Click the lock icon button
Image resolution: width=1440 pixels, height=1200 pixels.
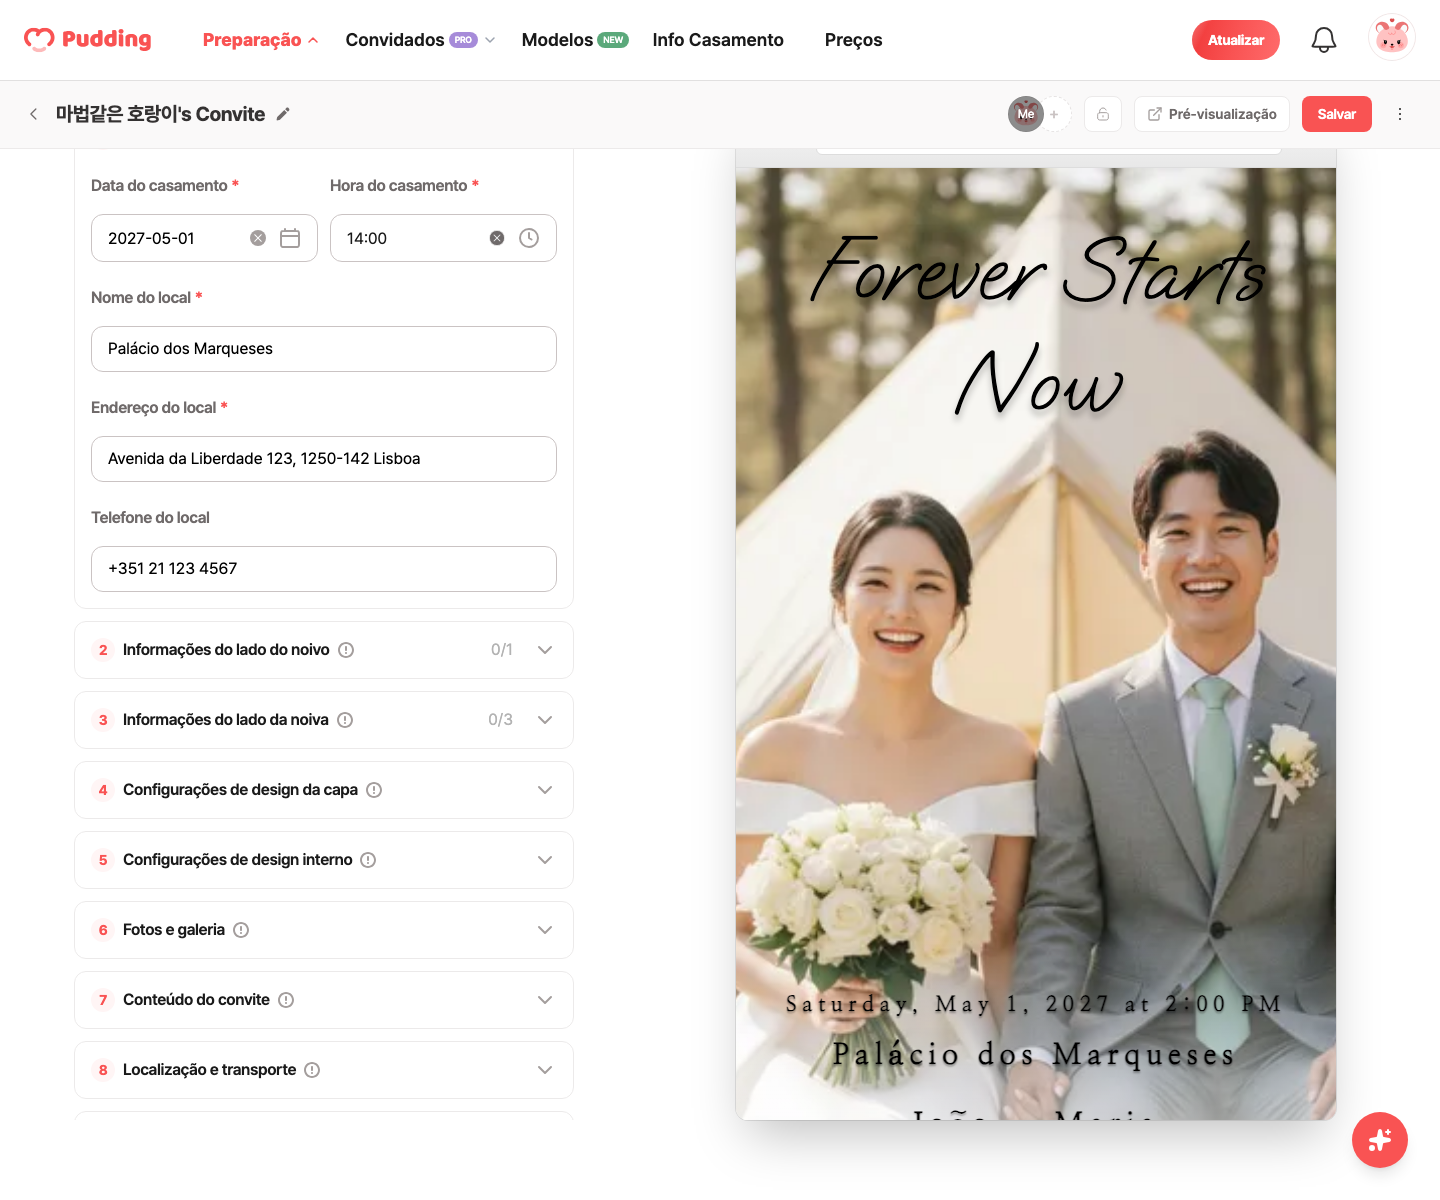click(x=1103, y=114)
